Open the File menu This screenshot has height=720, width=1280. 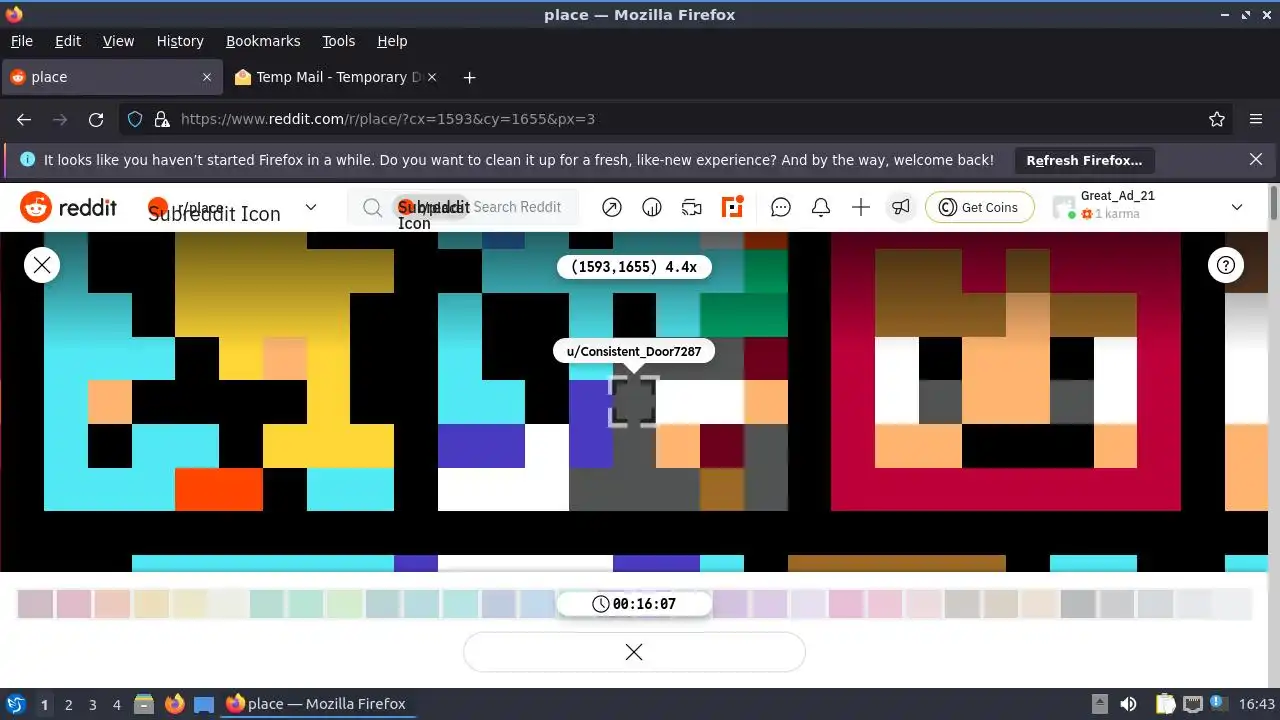click(x=22, y=41)
